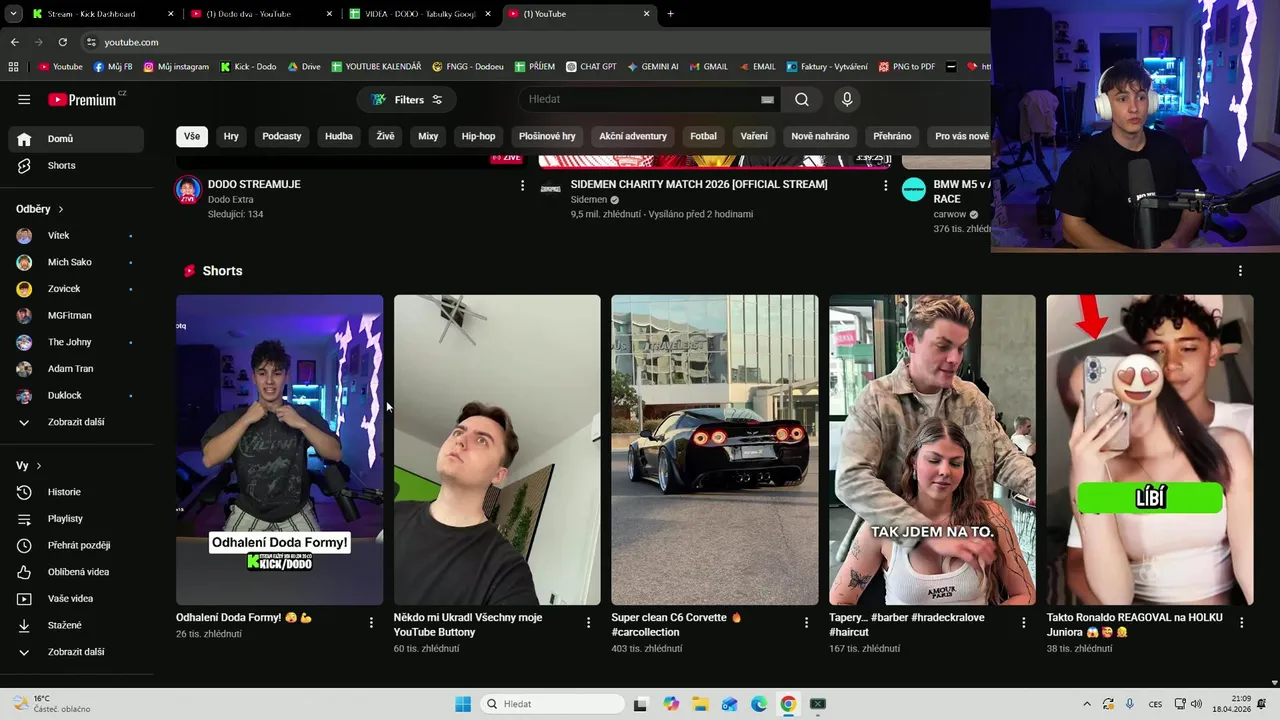Open the Filters extension button
Image resolution: width=1280 pixels, height=720 pixels.
tap(407, 99)
